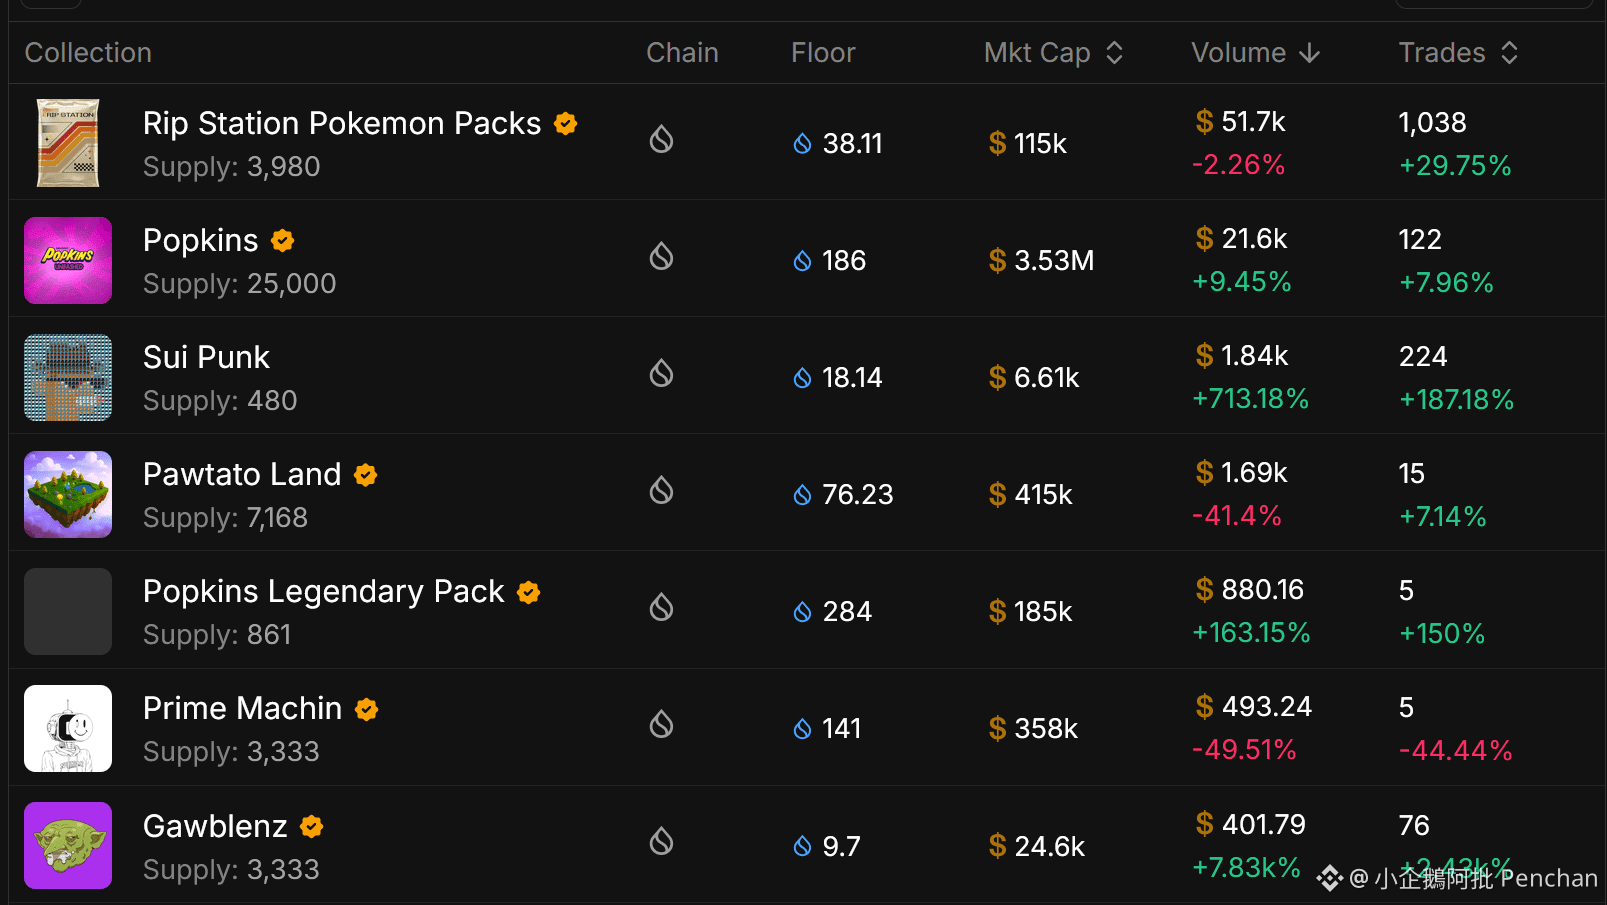Click Sui chain icon in Popkins Legendary Pack row

click(x=661, y=607)
